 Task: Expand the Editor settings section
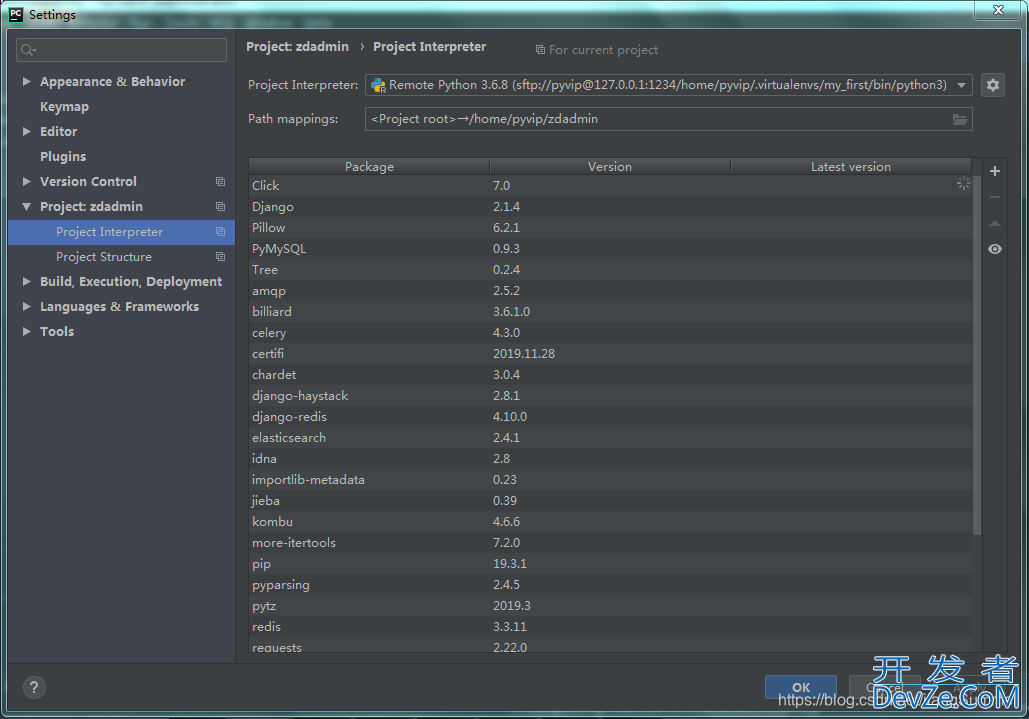pyautogui.click(x=27, y=131)
